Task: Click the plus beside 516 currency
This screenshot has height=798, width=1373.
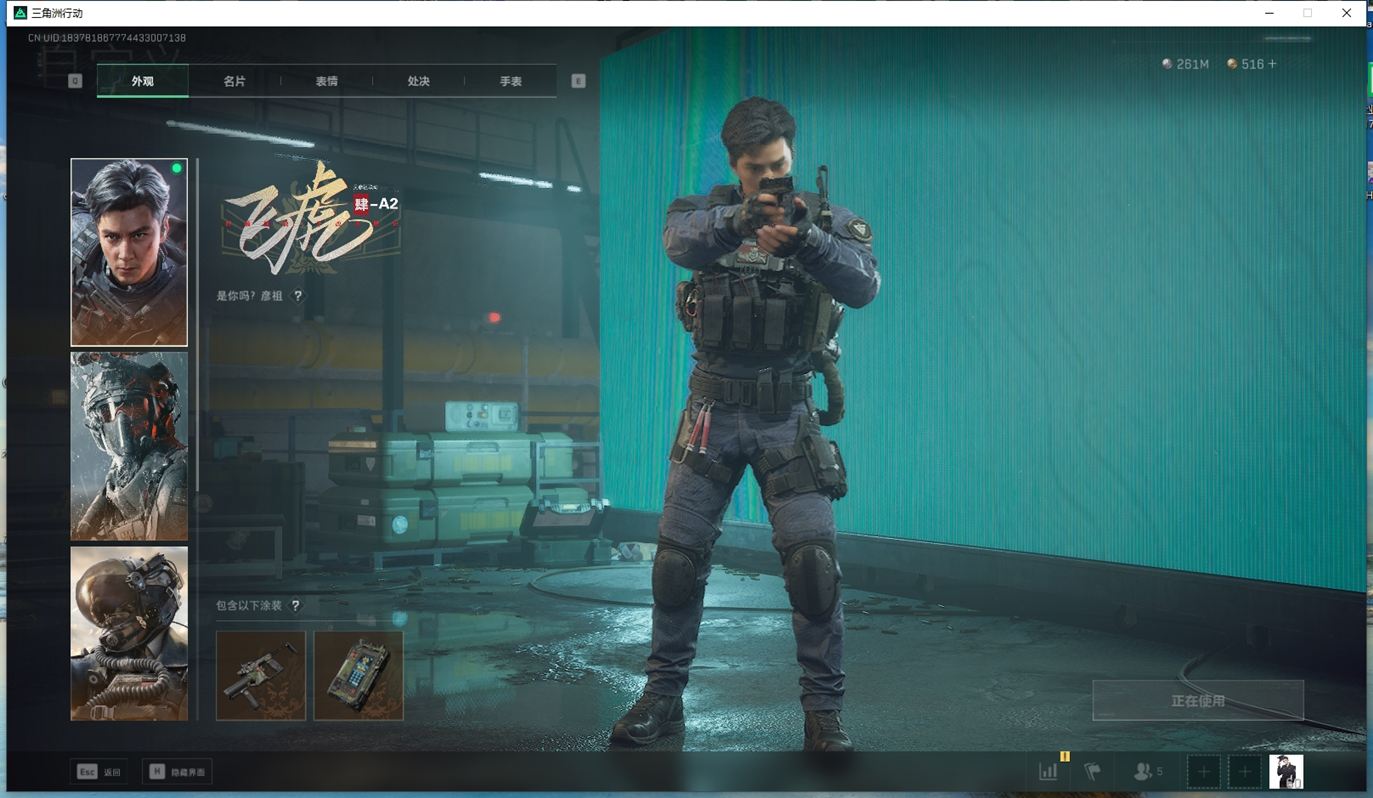Action: (1272, 64)
